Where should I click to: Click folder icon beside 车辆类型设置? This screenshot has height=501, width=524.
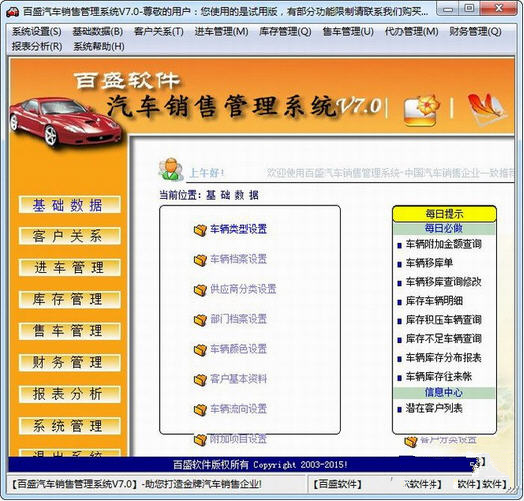click(201, 230)
